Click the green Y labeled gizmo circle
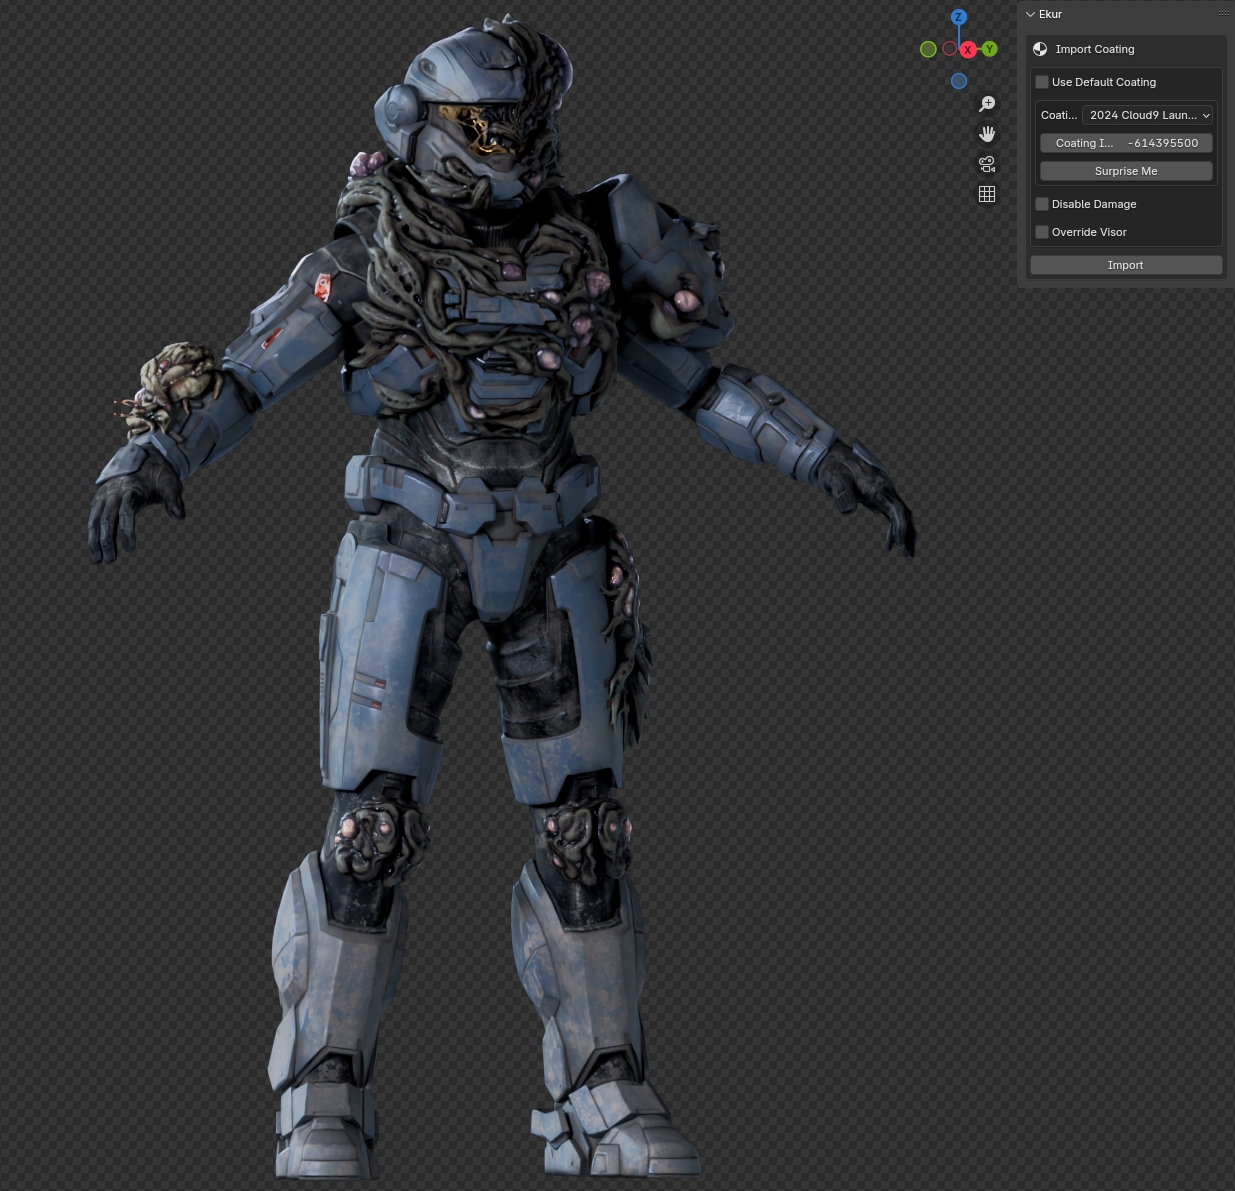 (989, 49)
